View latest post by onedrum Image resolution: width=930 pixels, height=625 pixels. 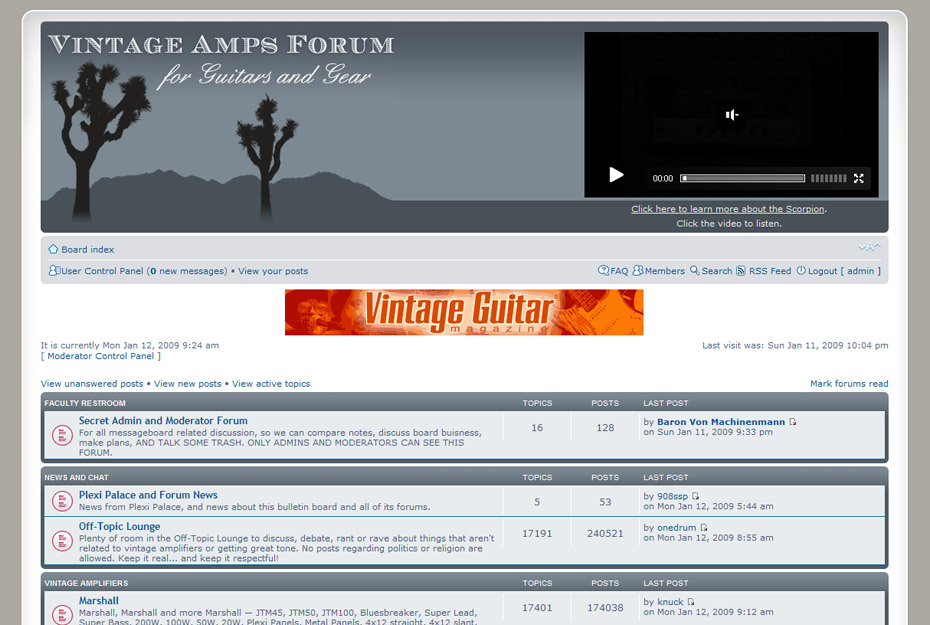pyautogui.click(x=703, y=528)
